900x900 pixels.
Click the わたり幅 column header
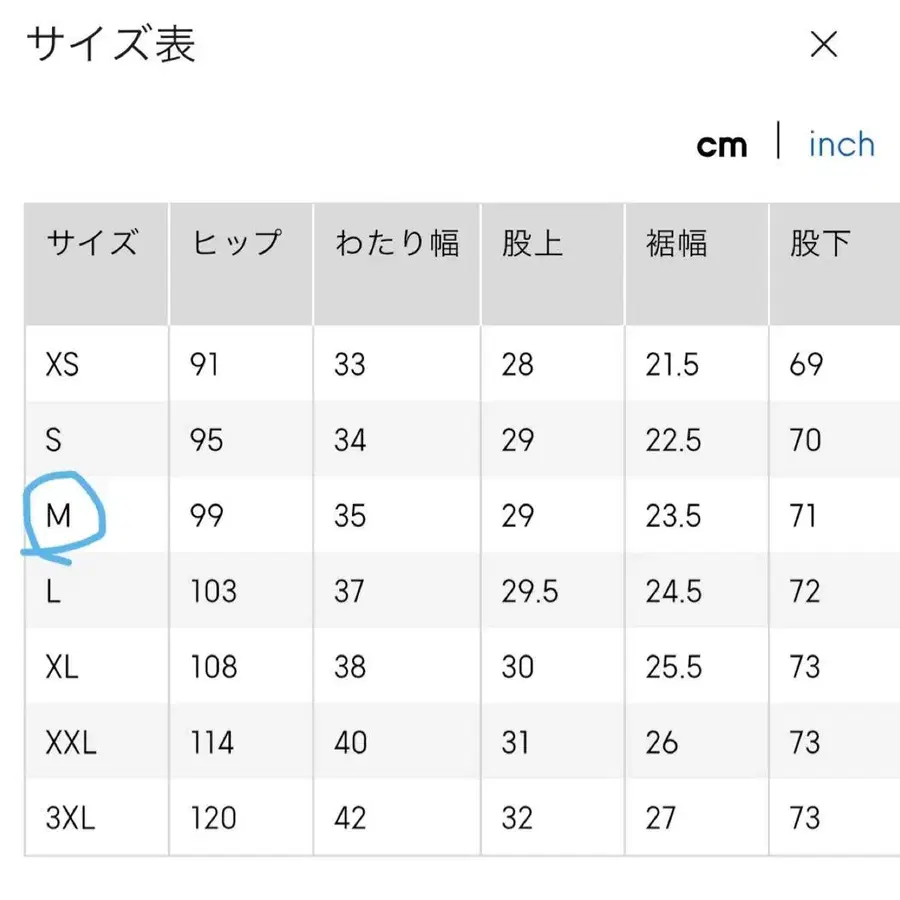(x=396, y=243)
